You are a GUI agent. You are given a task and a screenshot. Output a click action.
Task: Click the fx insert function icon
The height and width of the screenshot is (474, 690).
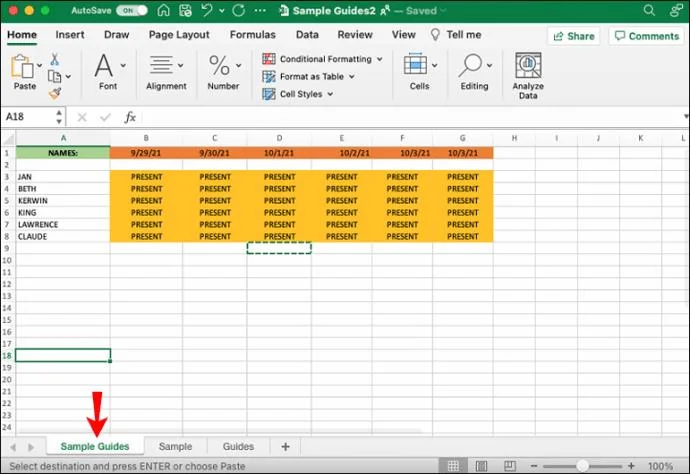pos(130,117)
